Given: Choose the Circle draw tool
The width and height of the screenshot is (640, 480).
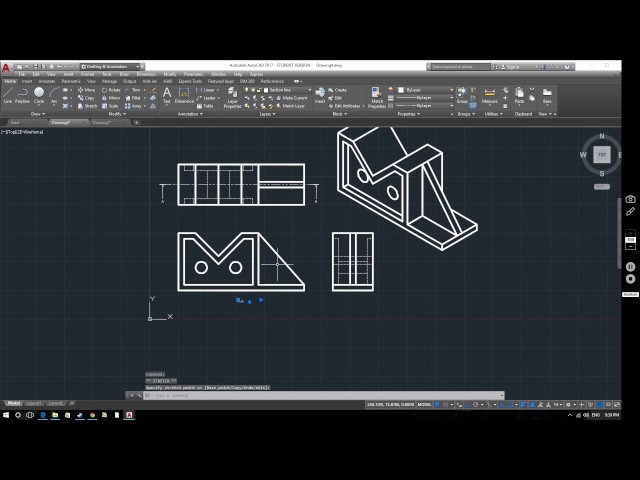Looking at the screenshot, I should pyautogui.click(x=39, y=96).
